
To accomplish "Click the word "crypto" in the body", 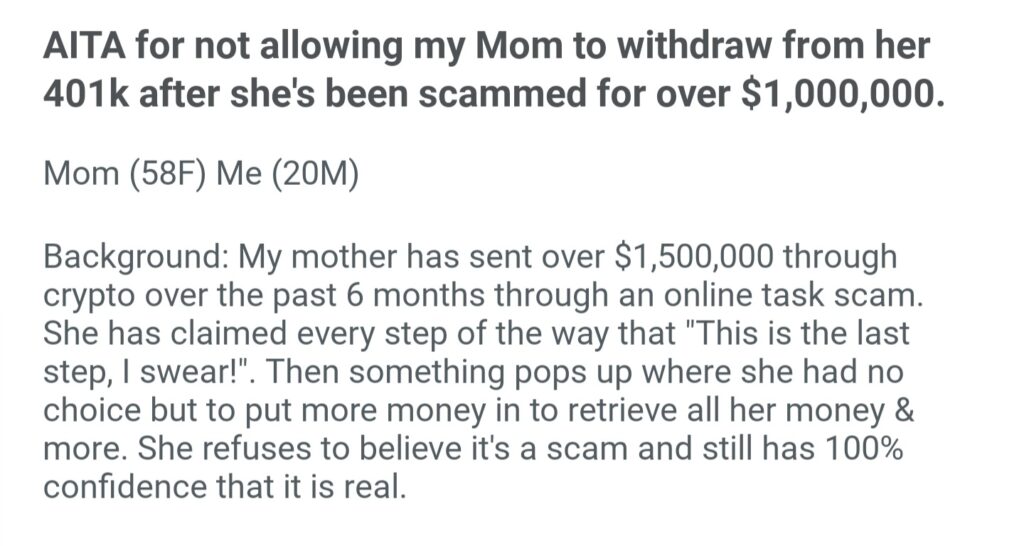I will [x=91, y=295].
